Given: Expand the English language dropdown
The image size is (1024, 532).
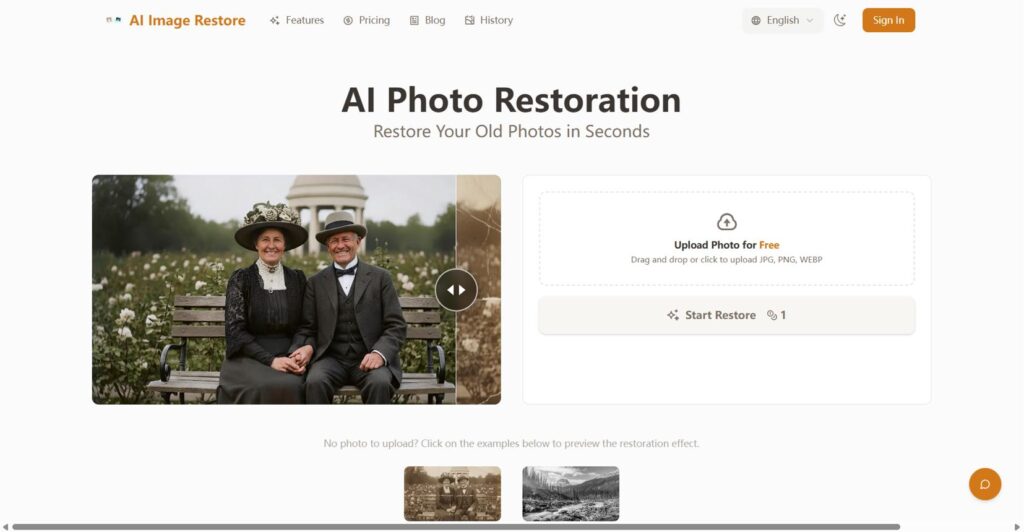Looking at the screenshot, I should click(783, 20).
